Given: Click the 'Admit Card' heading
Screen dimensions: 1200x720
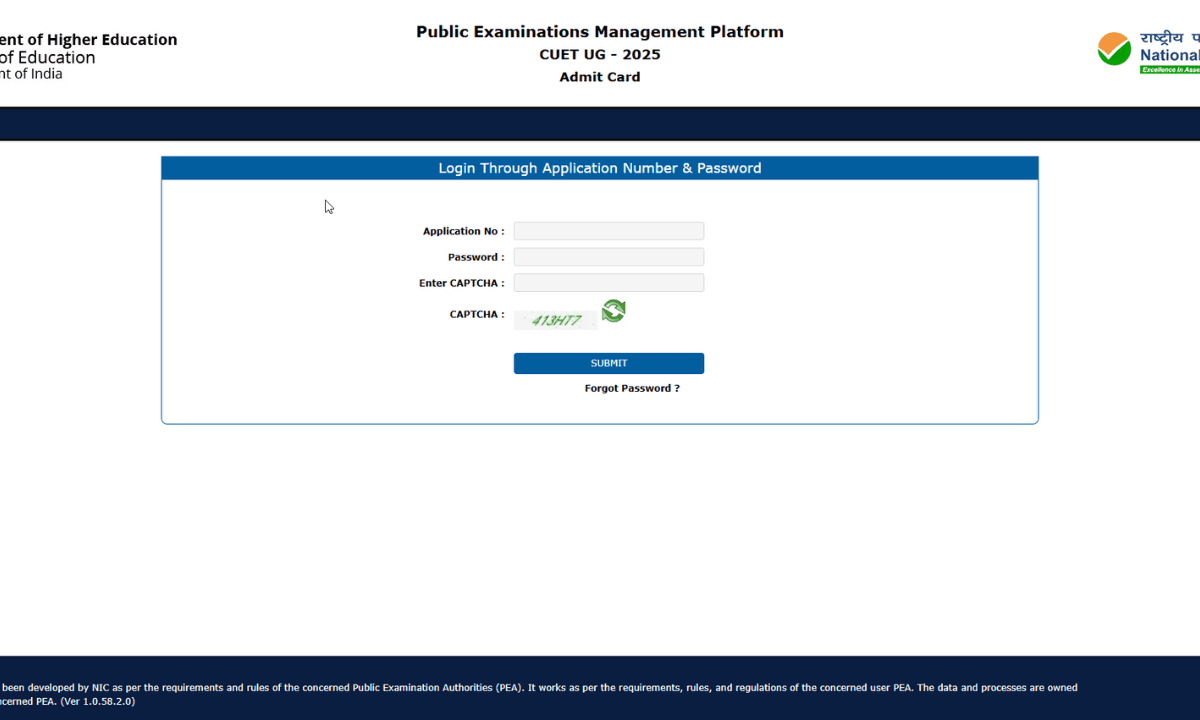Looking at the screenshot, I should (600, 77).
